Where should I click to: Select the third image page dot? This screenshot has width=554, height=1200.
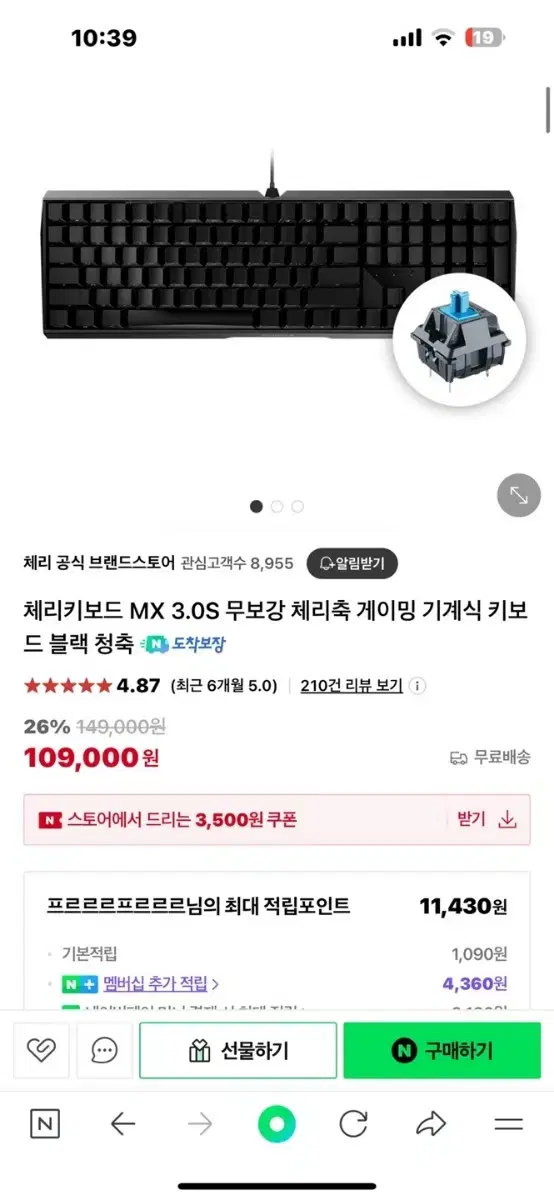tap(297, 506)
